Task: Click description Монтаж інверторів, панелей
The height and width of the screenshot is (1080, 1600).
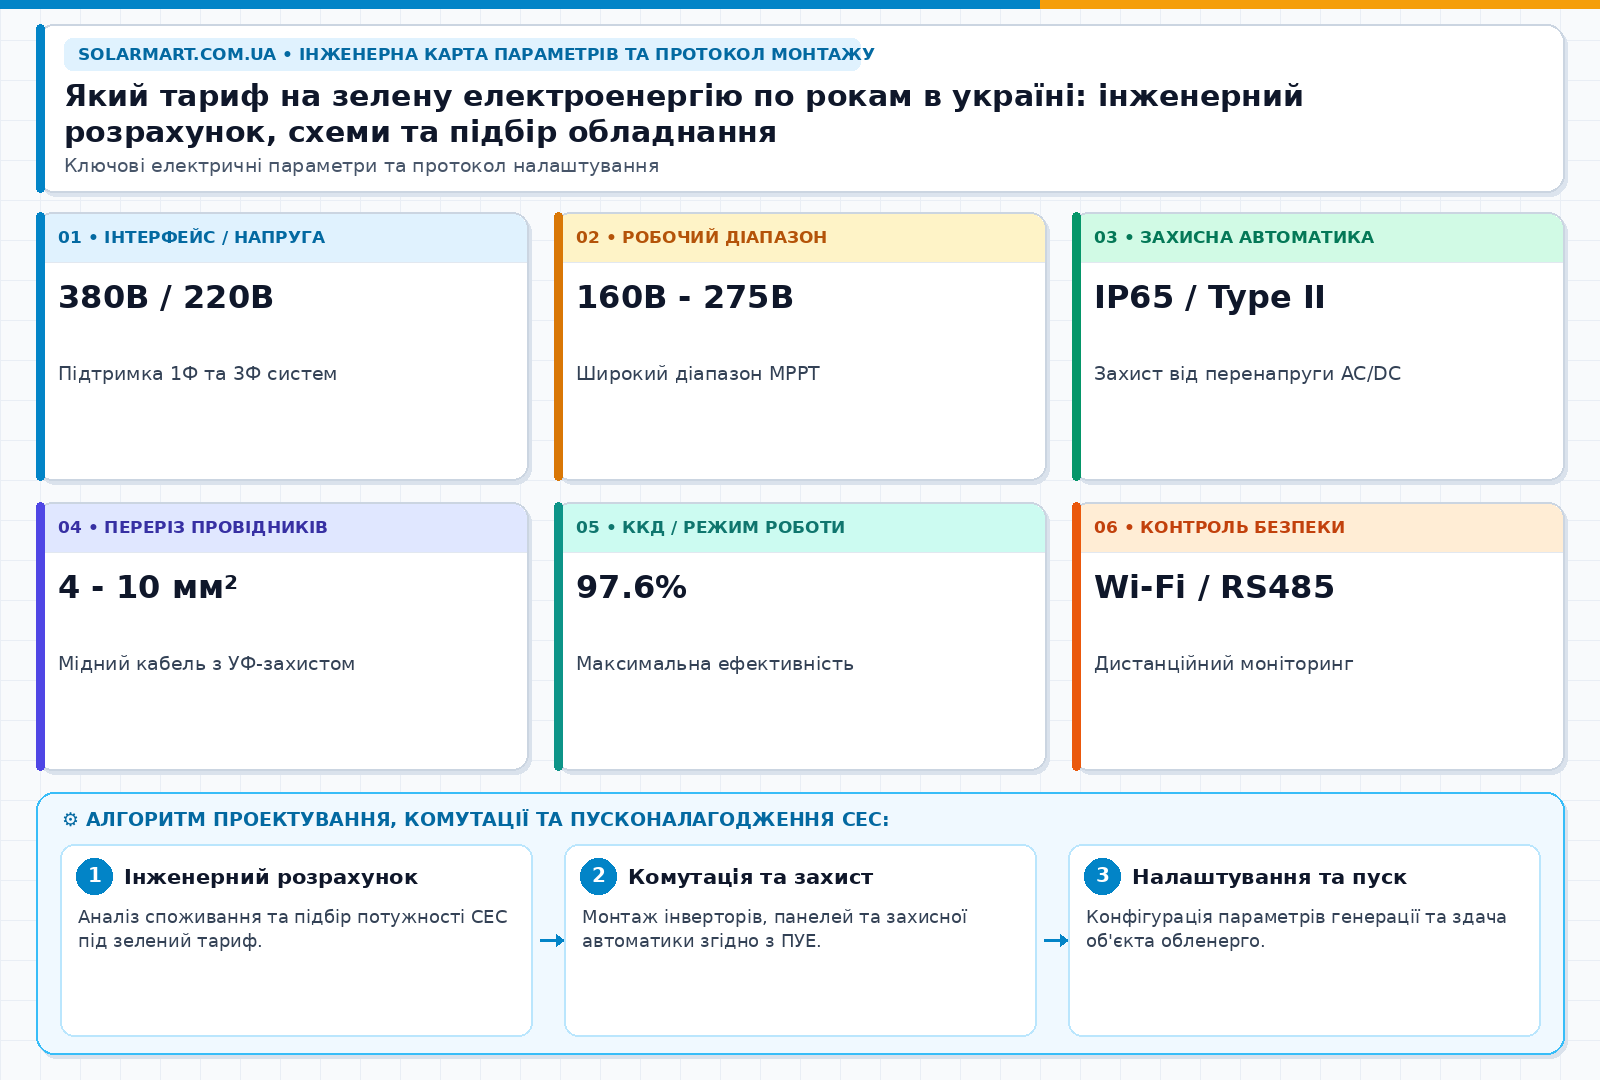Action: (774, 929)
